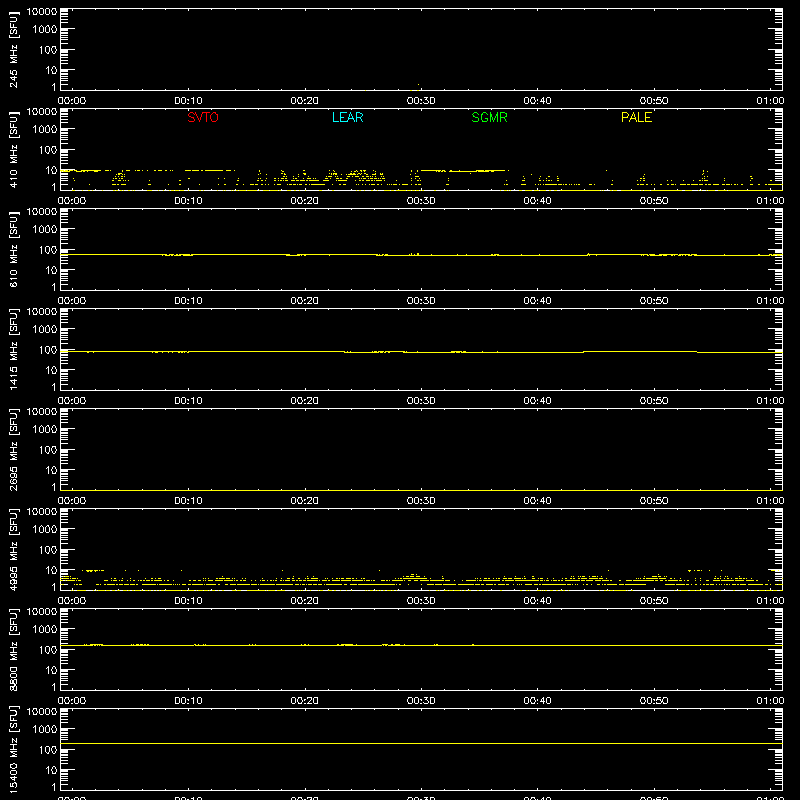Viewport: 800px width, 800px height.
Task: Click the 10 tick value on 1415 MHz axis
Action: (51, 370)
